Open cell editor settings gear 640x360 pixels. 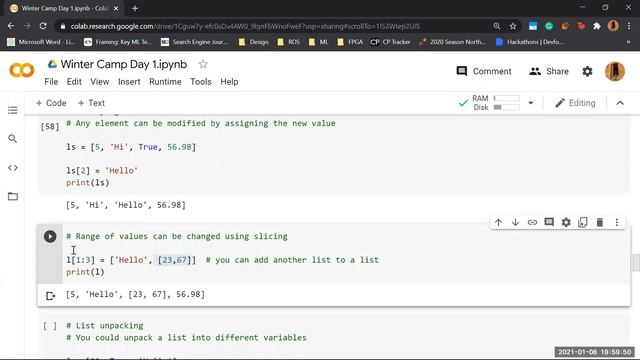[566, 222]
